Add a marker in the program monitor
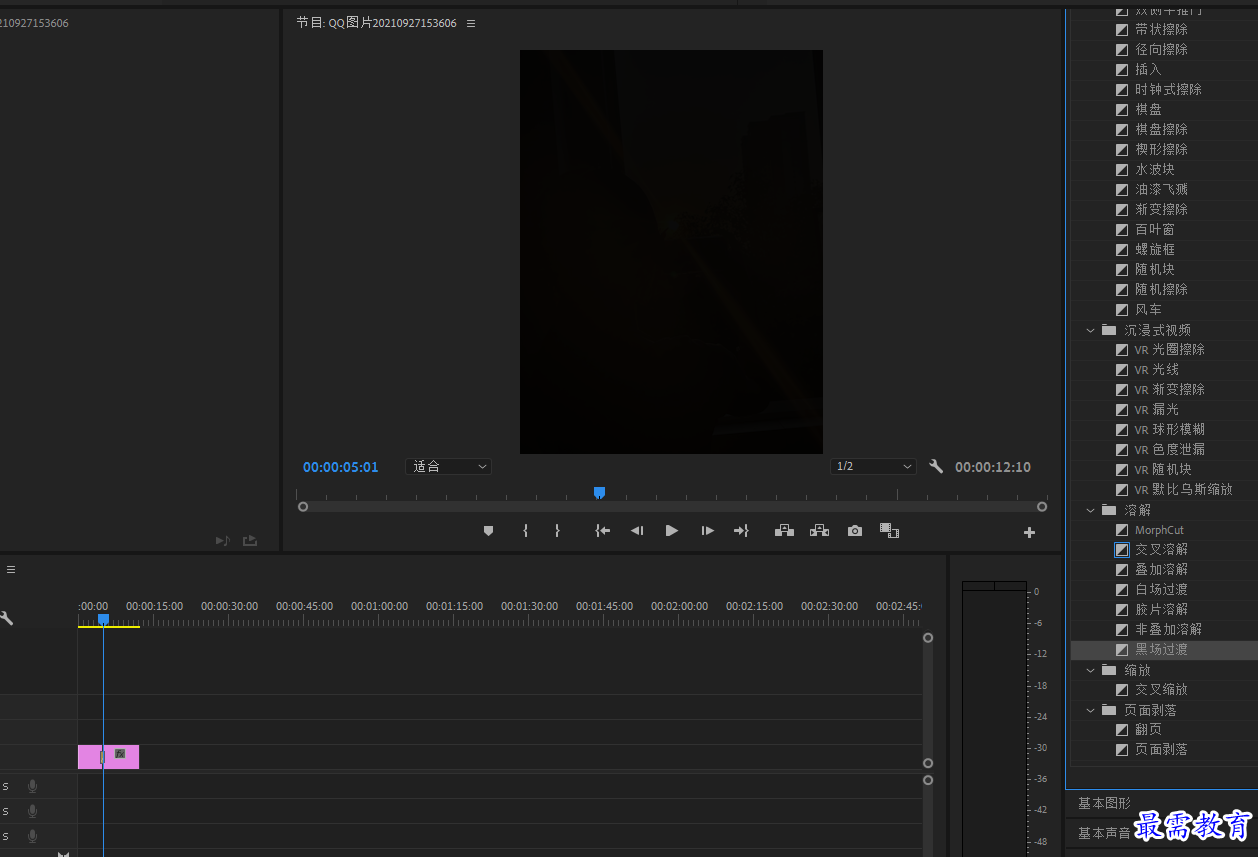1258x857 pixels. tap(488, 531)
